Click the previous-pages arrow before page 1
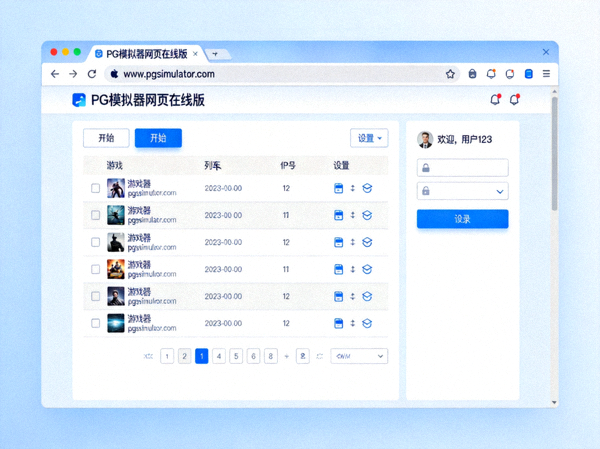 (x=148, y=356)
